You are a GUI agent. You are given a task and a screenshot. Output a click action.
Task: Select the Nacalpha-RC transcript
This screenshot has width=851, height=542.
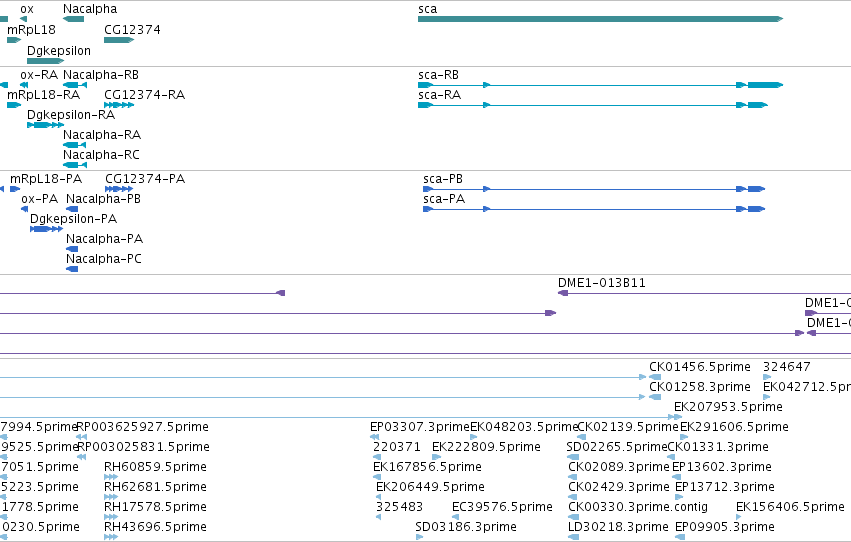tap(75, 165)
